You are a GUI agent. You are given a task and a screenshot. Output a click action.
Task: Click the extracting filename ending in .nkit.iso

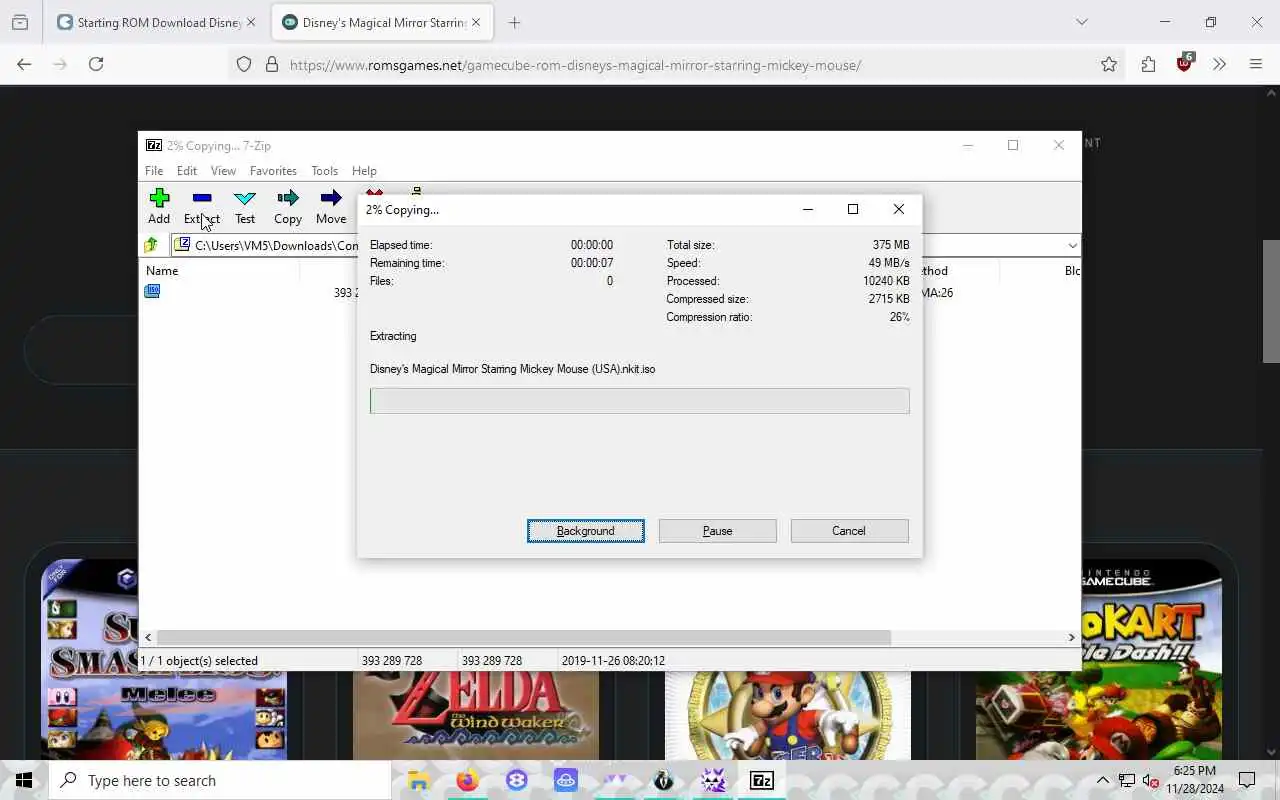tap(512, 369)
